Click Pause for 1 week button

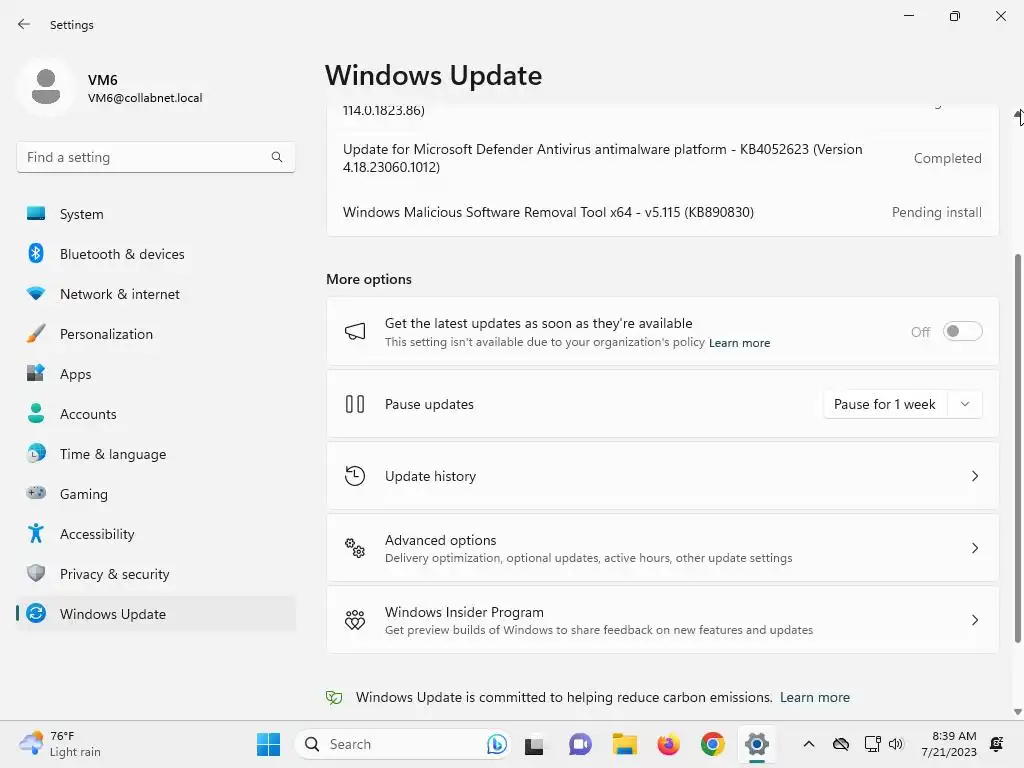click(x=885, y=404)
